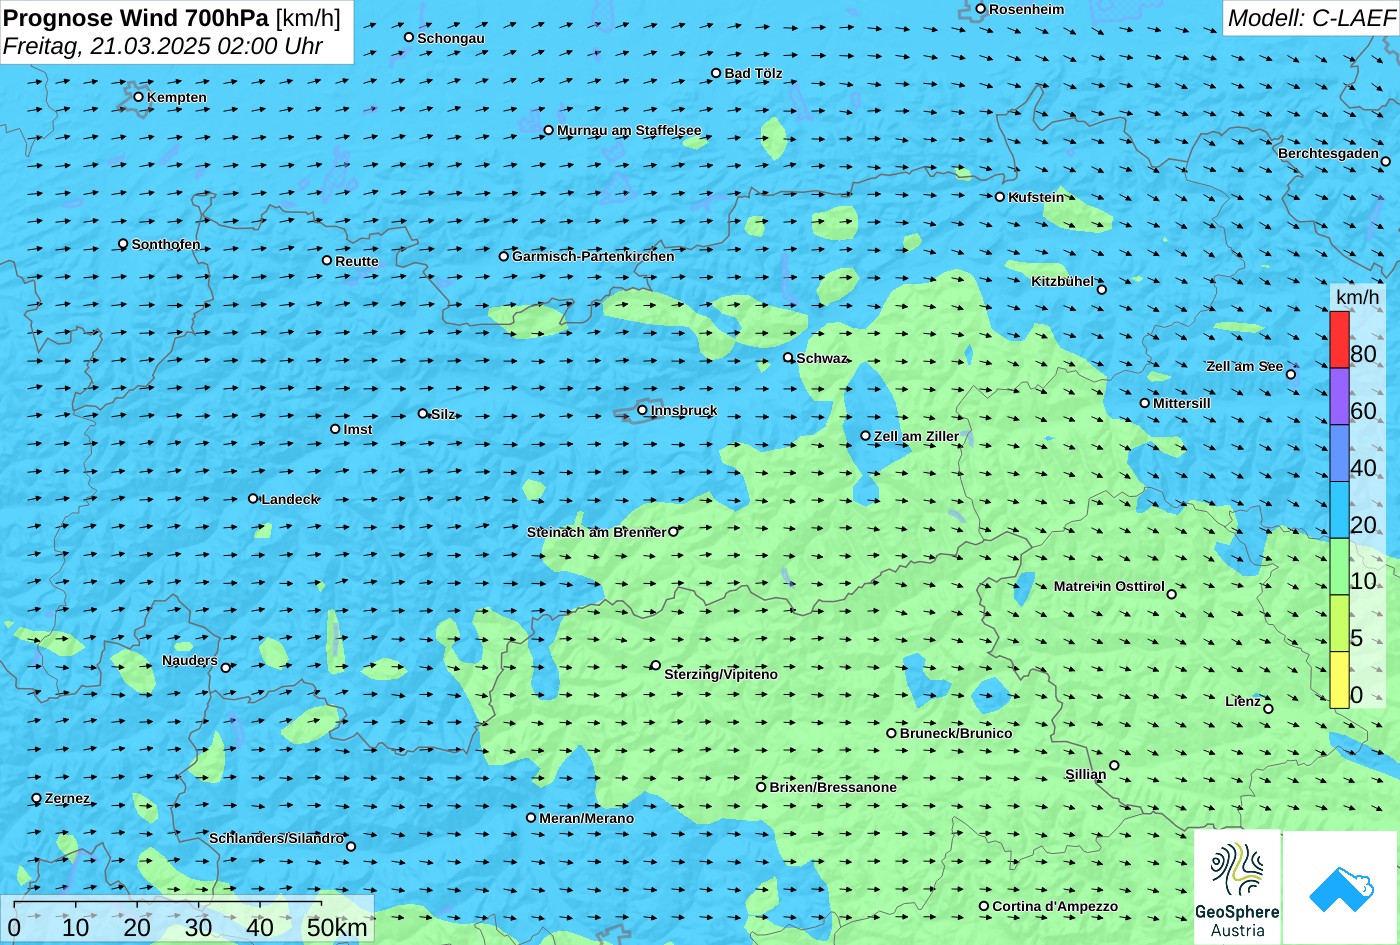This screenshot has height=945, width=1400.
Task: Click the Sonthofen label
Action: (166, 244)
